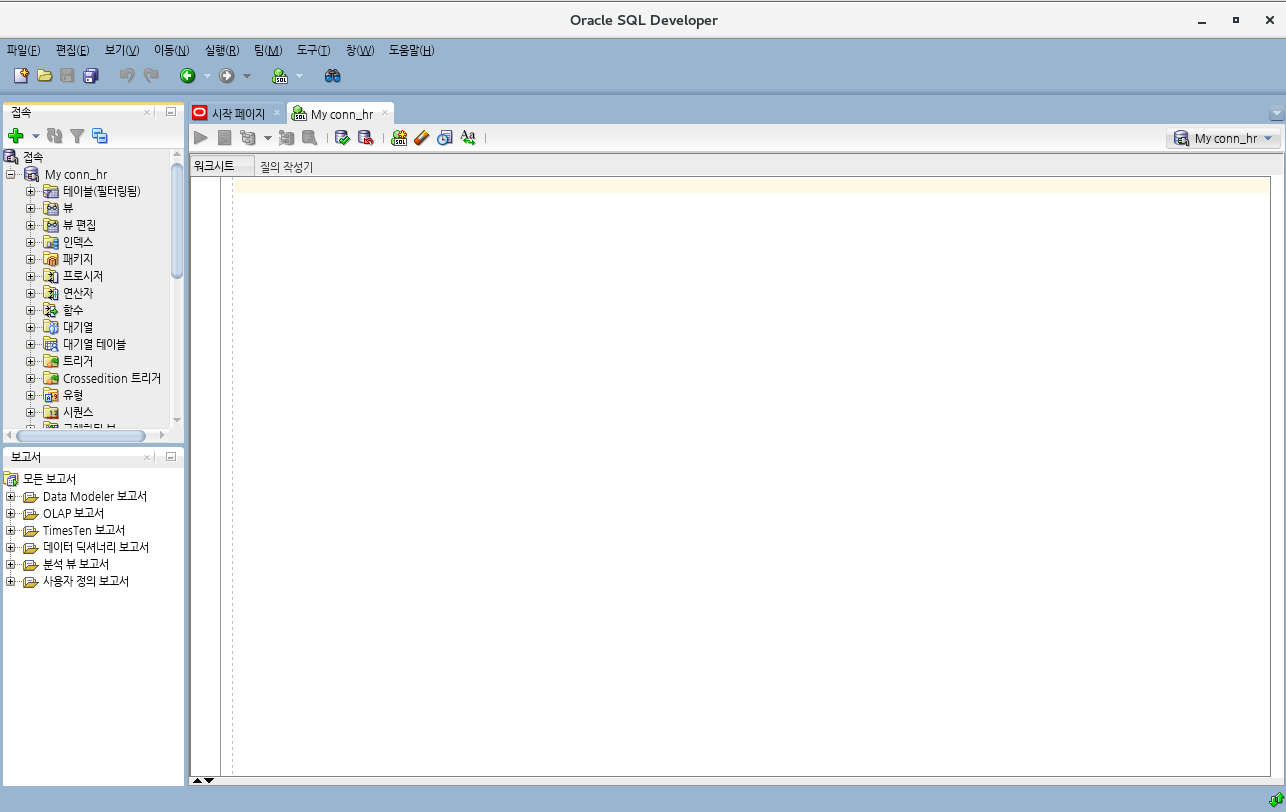Click the Run Statement play icon

click(x=201, y=137)
